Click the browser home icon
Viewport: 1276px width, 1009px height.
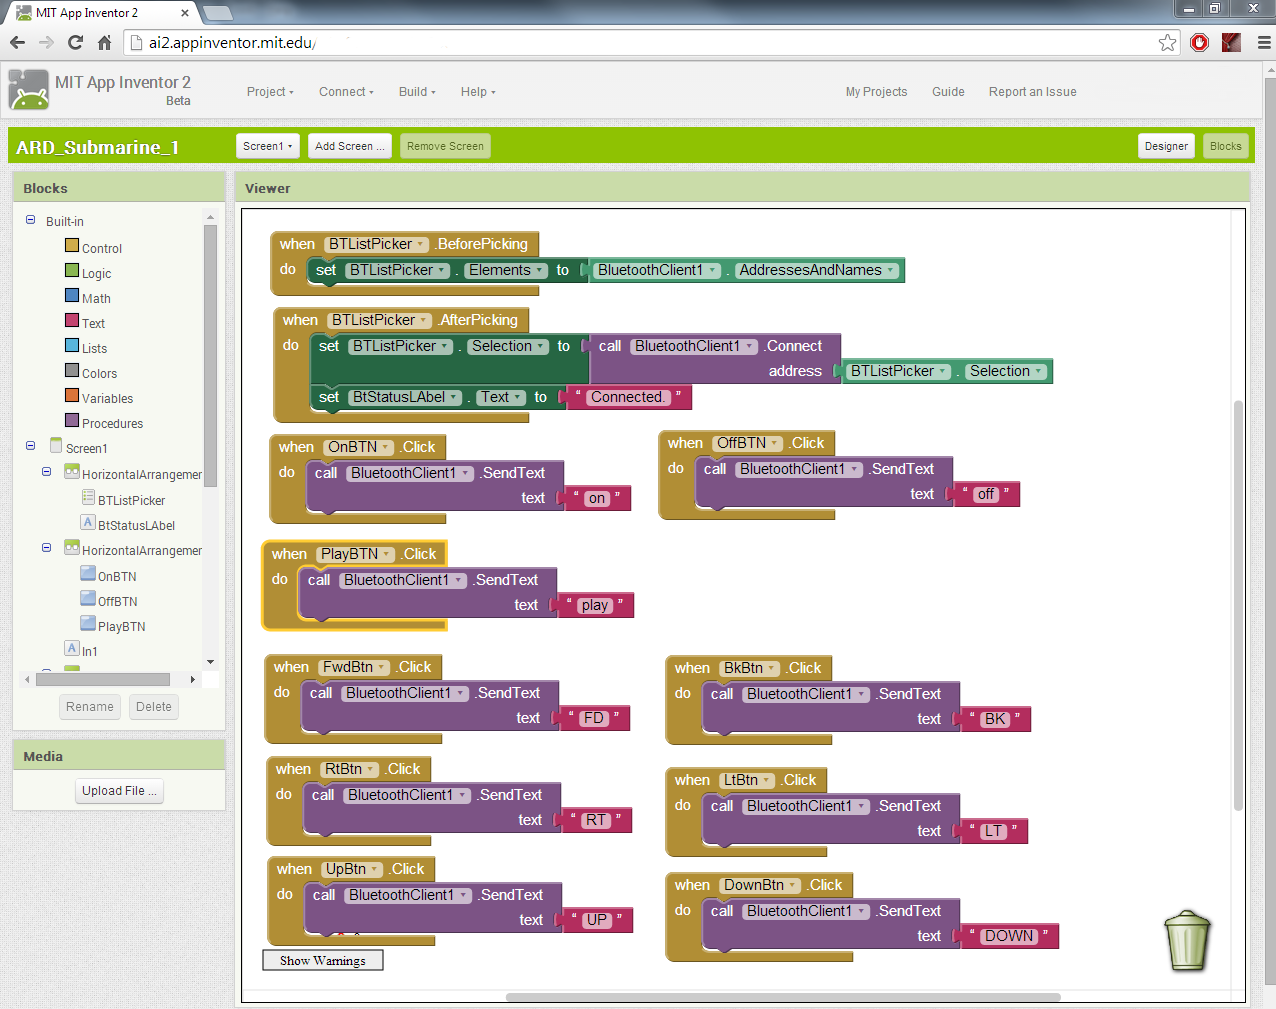(x=104, y=42)
